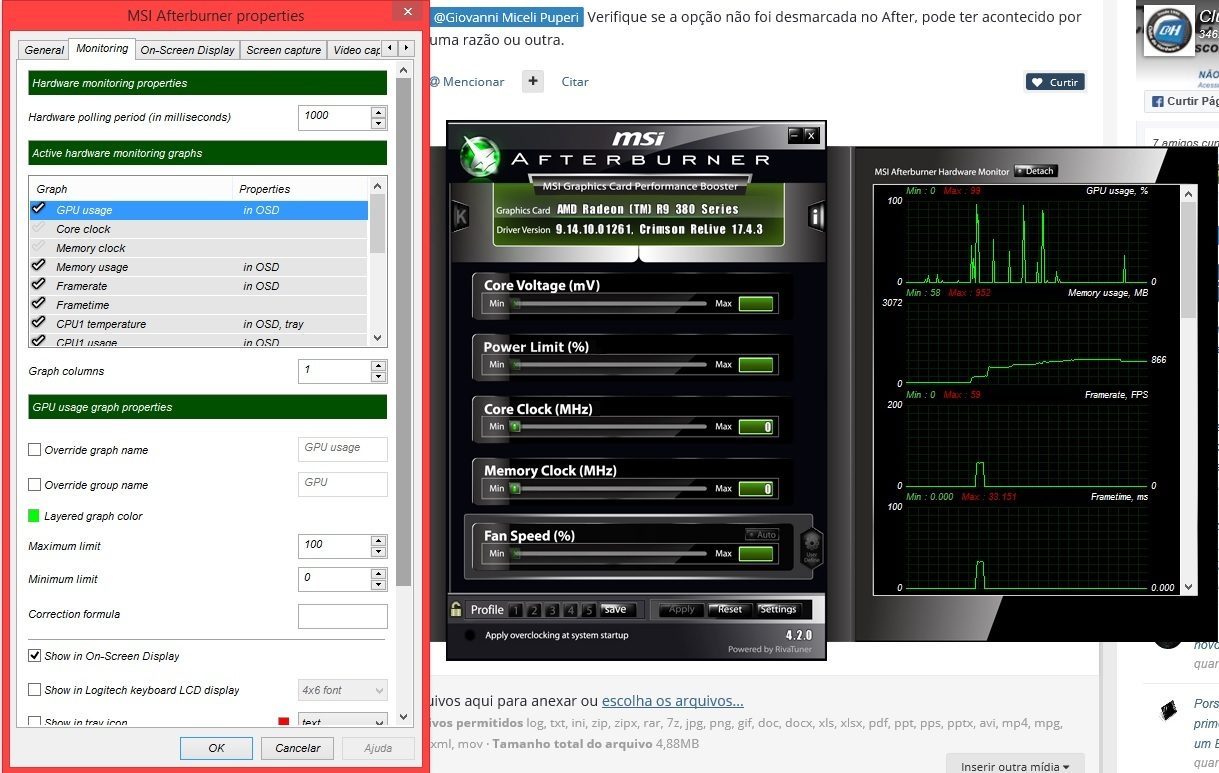The width and height of the screenshot is (1219, 773).
Task: Increase hardware polling period with up arrow
Action: (378, 111)
